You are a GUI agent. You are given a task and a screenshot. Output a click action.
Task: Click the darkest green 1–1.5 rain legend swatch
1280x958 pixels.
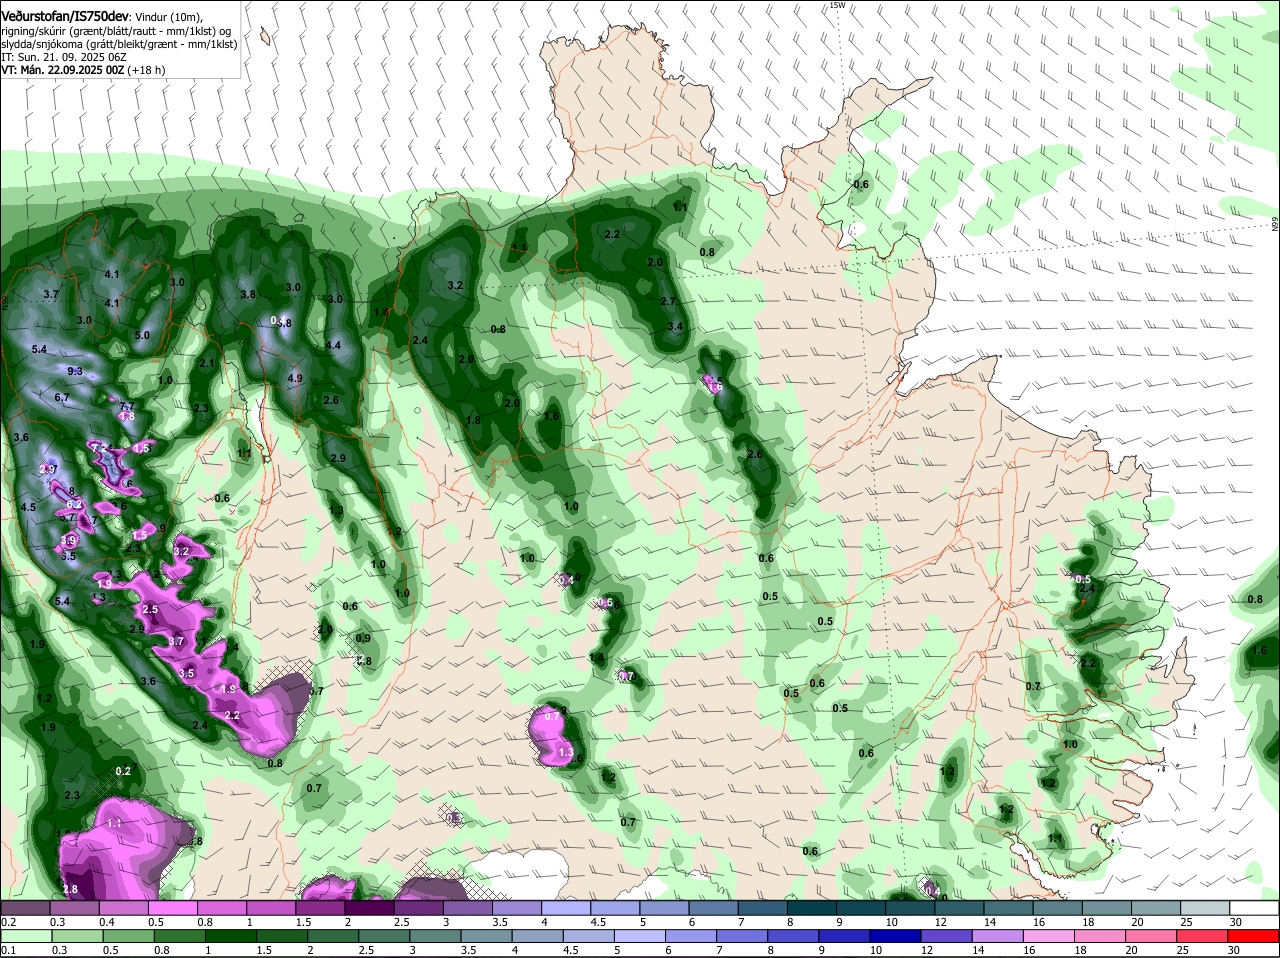(233, 936)
